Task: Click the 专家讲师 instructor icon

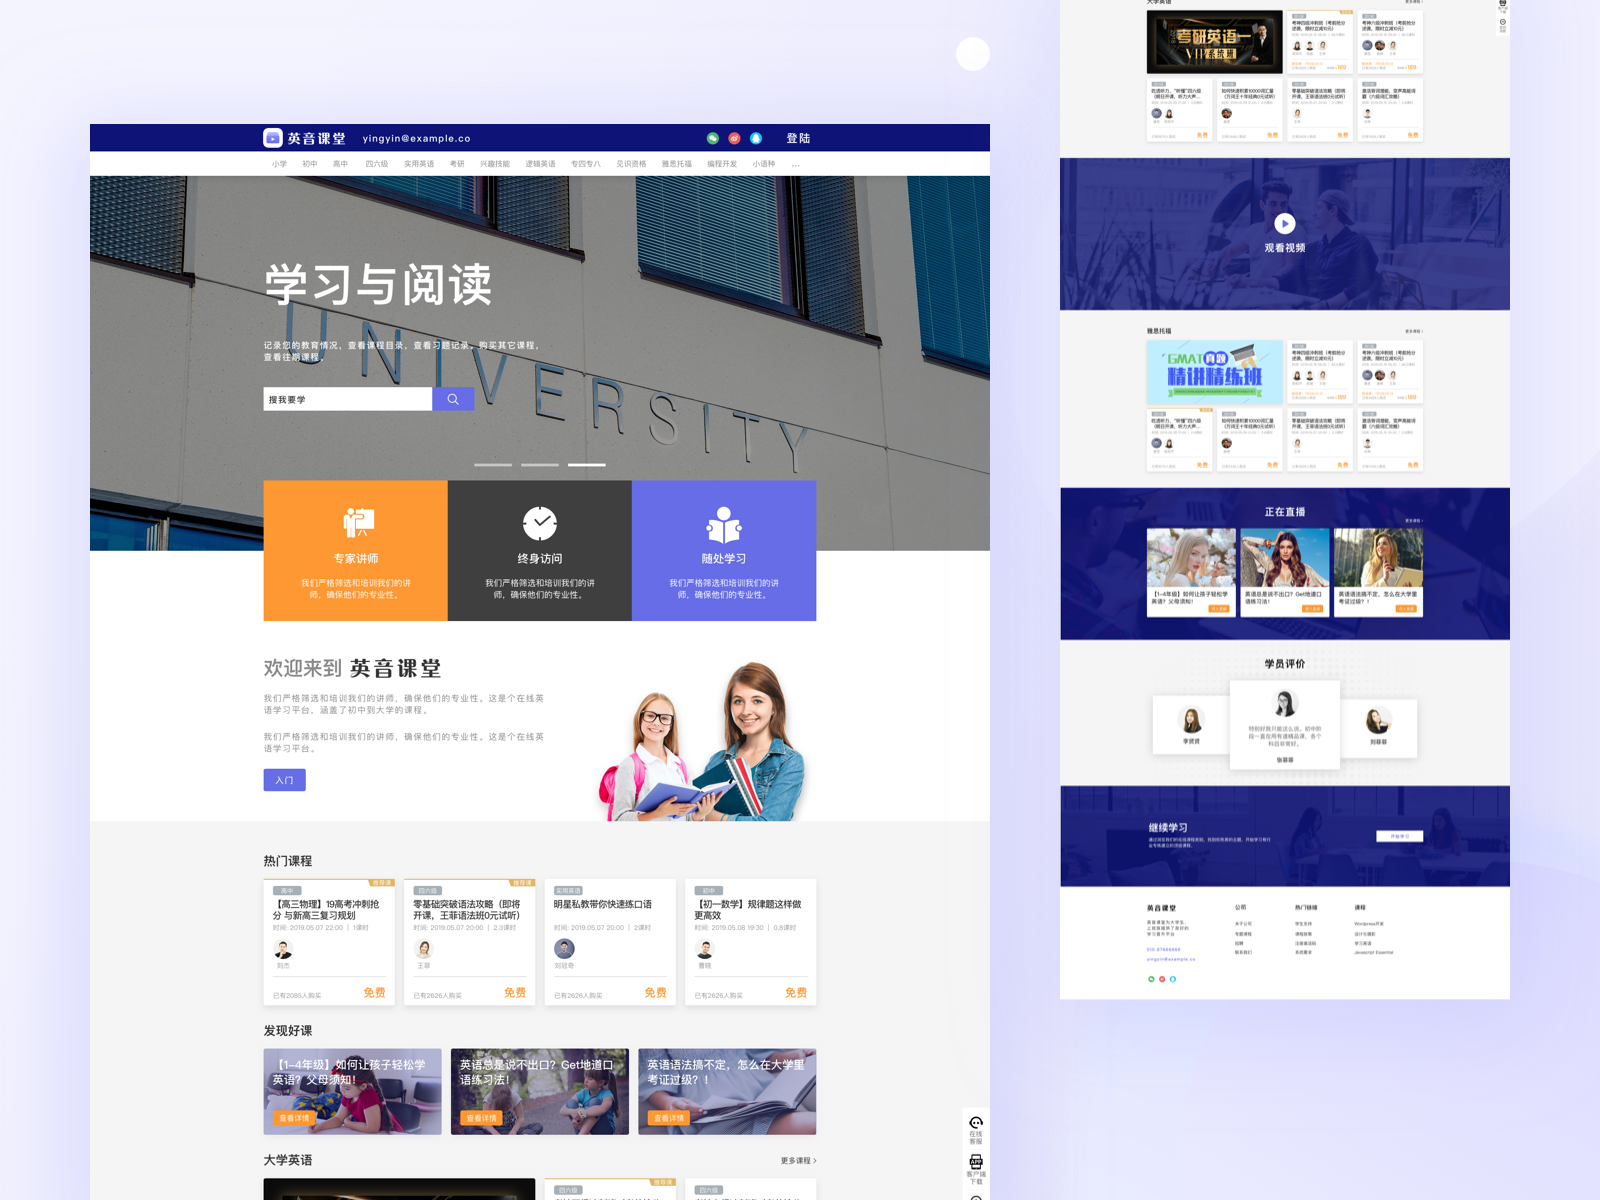Action: [x=357, y=522]
